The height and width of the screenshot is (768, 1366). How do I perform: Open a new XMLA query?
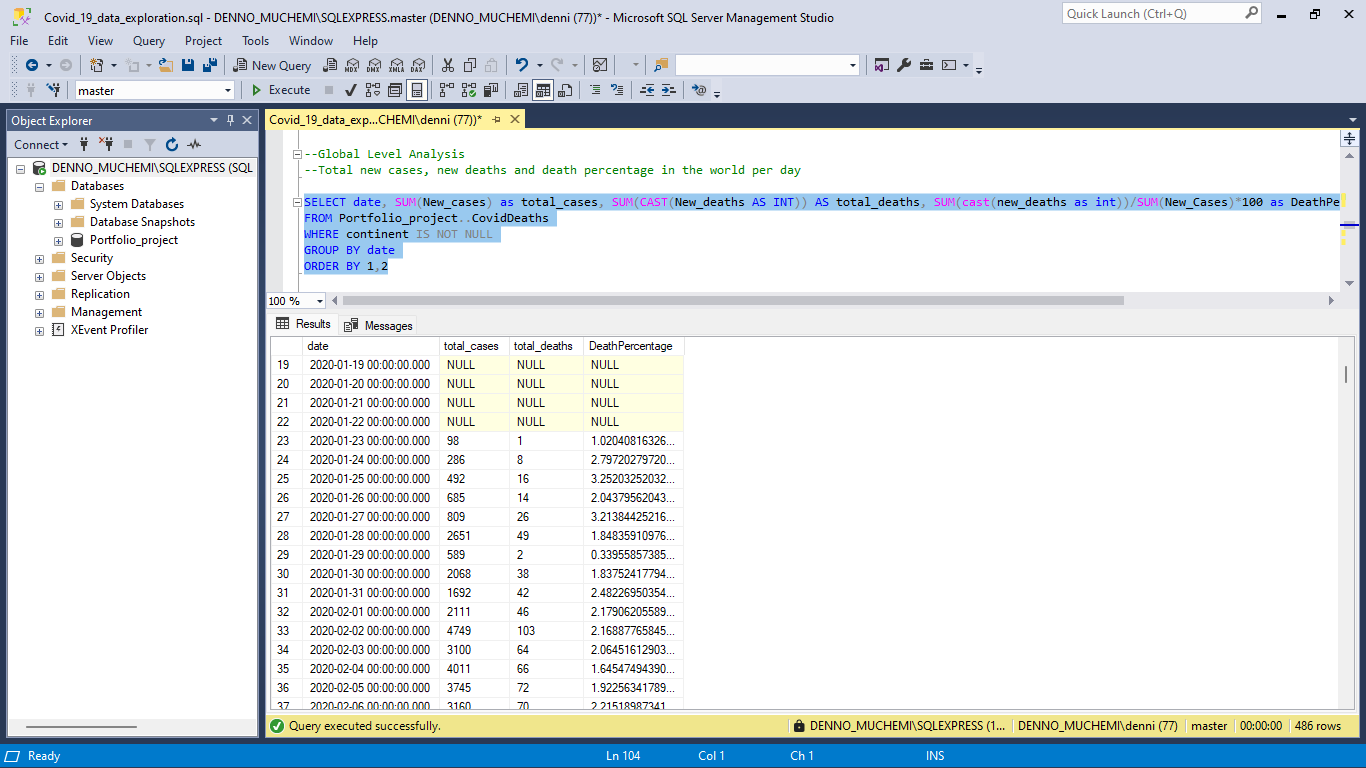[x=395, y=65]
